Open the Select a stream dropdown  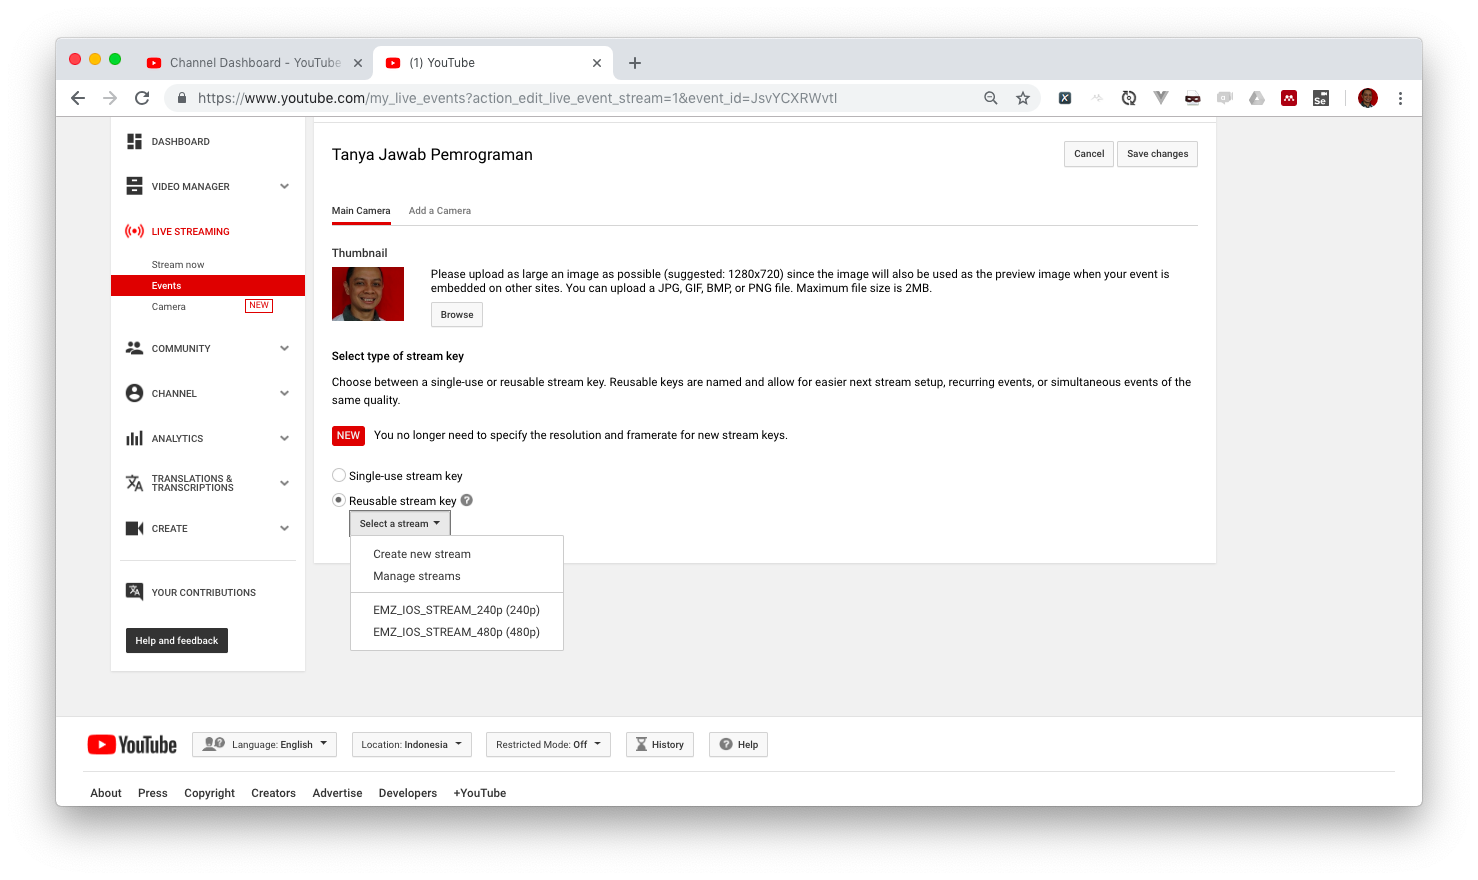click(400, 523)
